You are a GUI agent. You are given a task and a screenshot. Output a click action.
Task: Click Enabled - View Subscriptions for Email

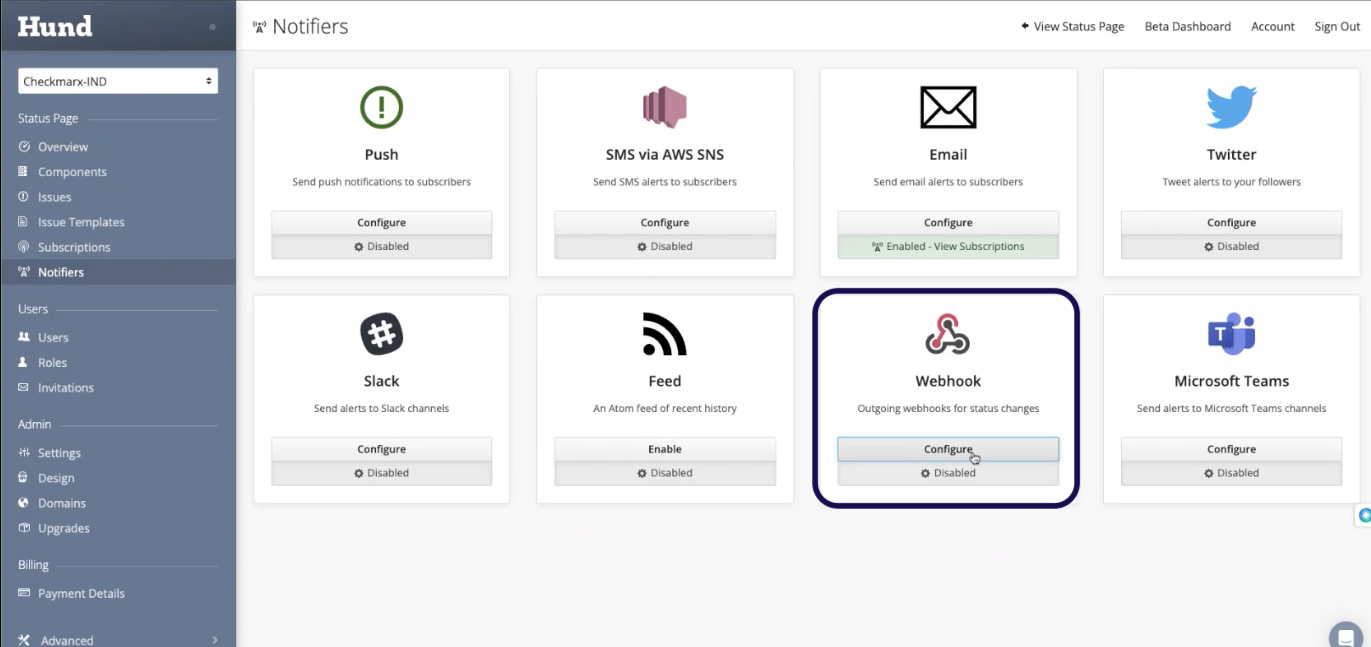948,246
